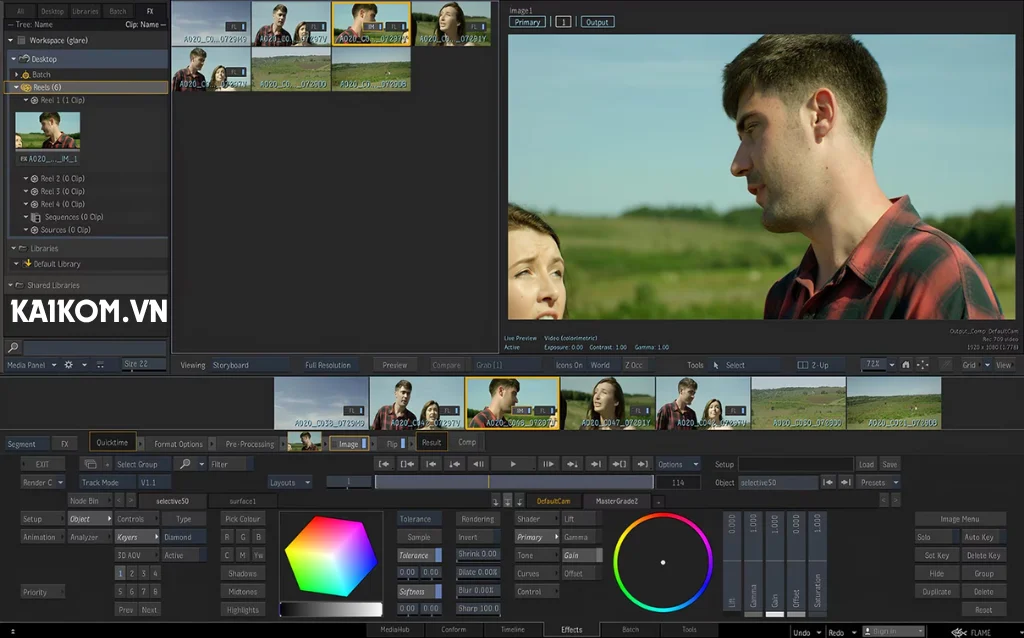Screen dimensions: 1024x638
Task: Click the stacked frames icon beside Select Group
Action: (91, 464)
